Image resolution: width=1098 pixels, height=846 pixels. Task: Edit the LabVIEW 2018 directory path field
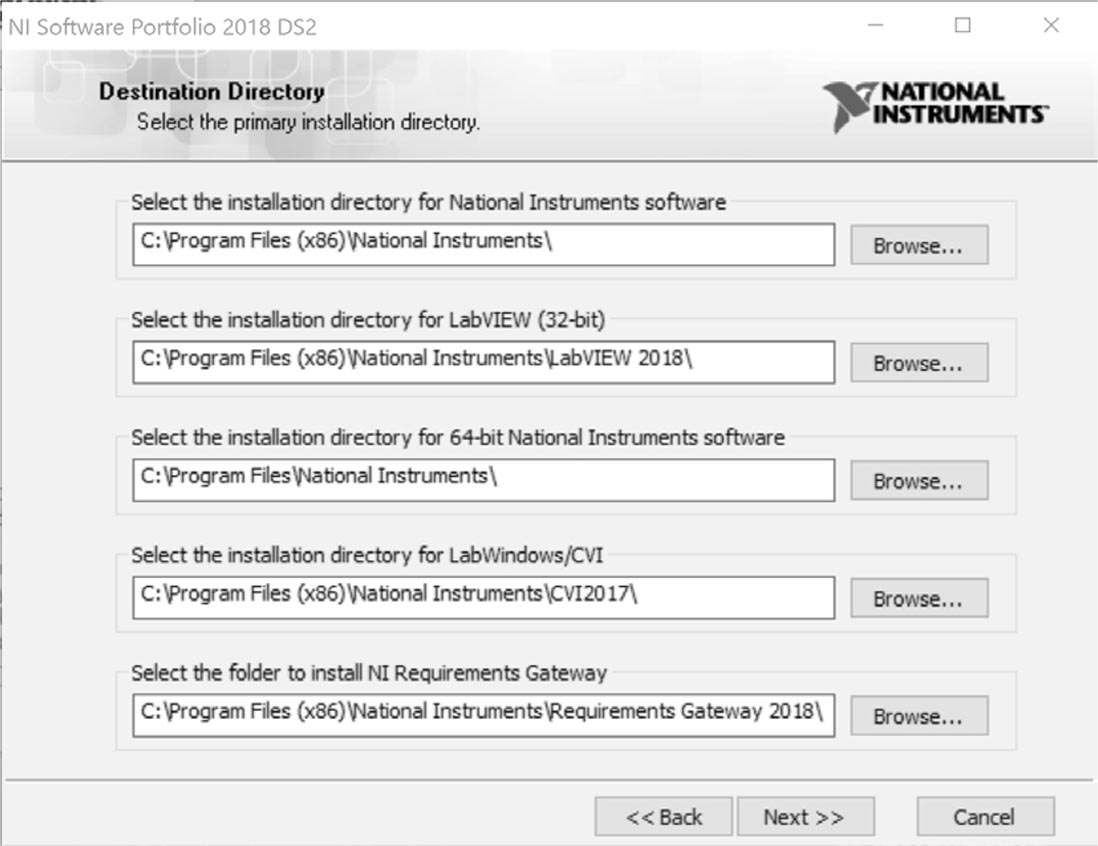[x=483, y=362]
